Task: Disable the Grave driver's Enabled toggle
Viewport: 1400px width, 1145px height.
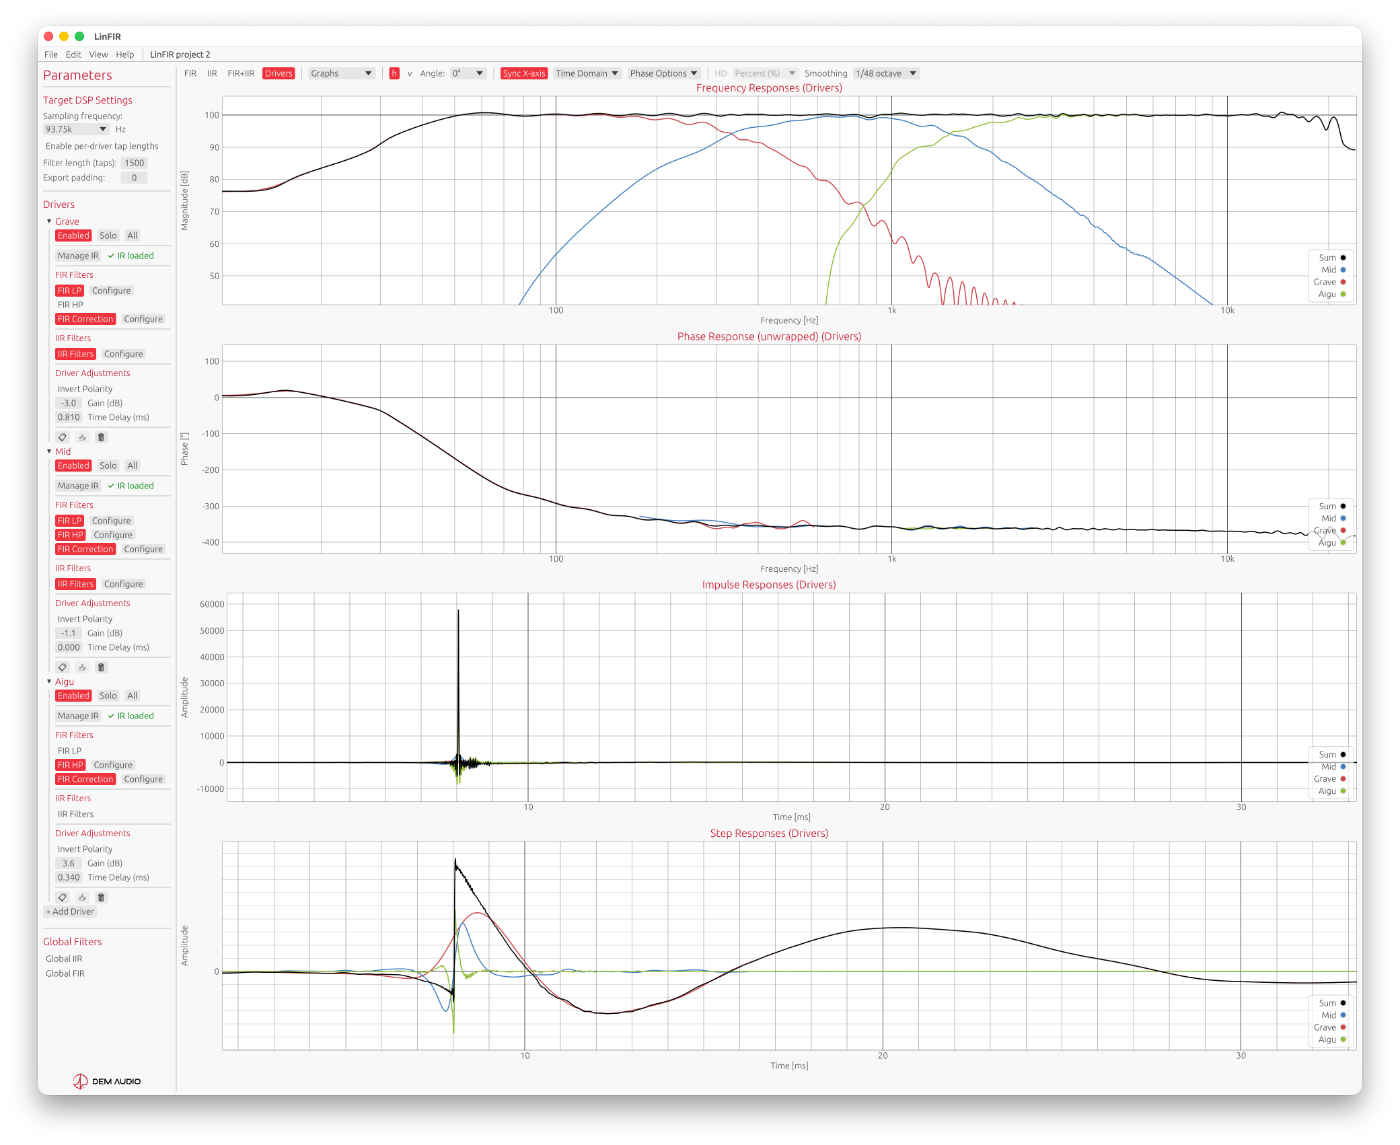Action: [73, 236]
